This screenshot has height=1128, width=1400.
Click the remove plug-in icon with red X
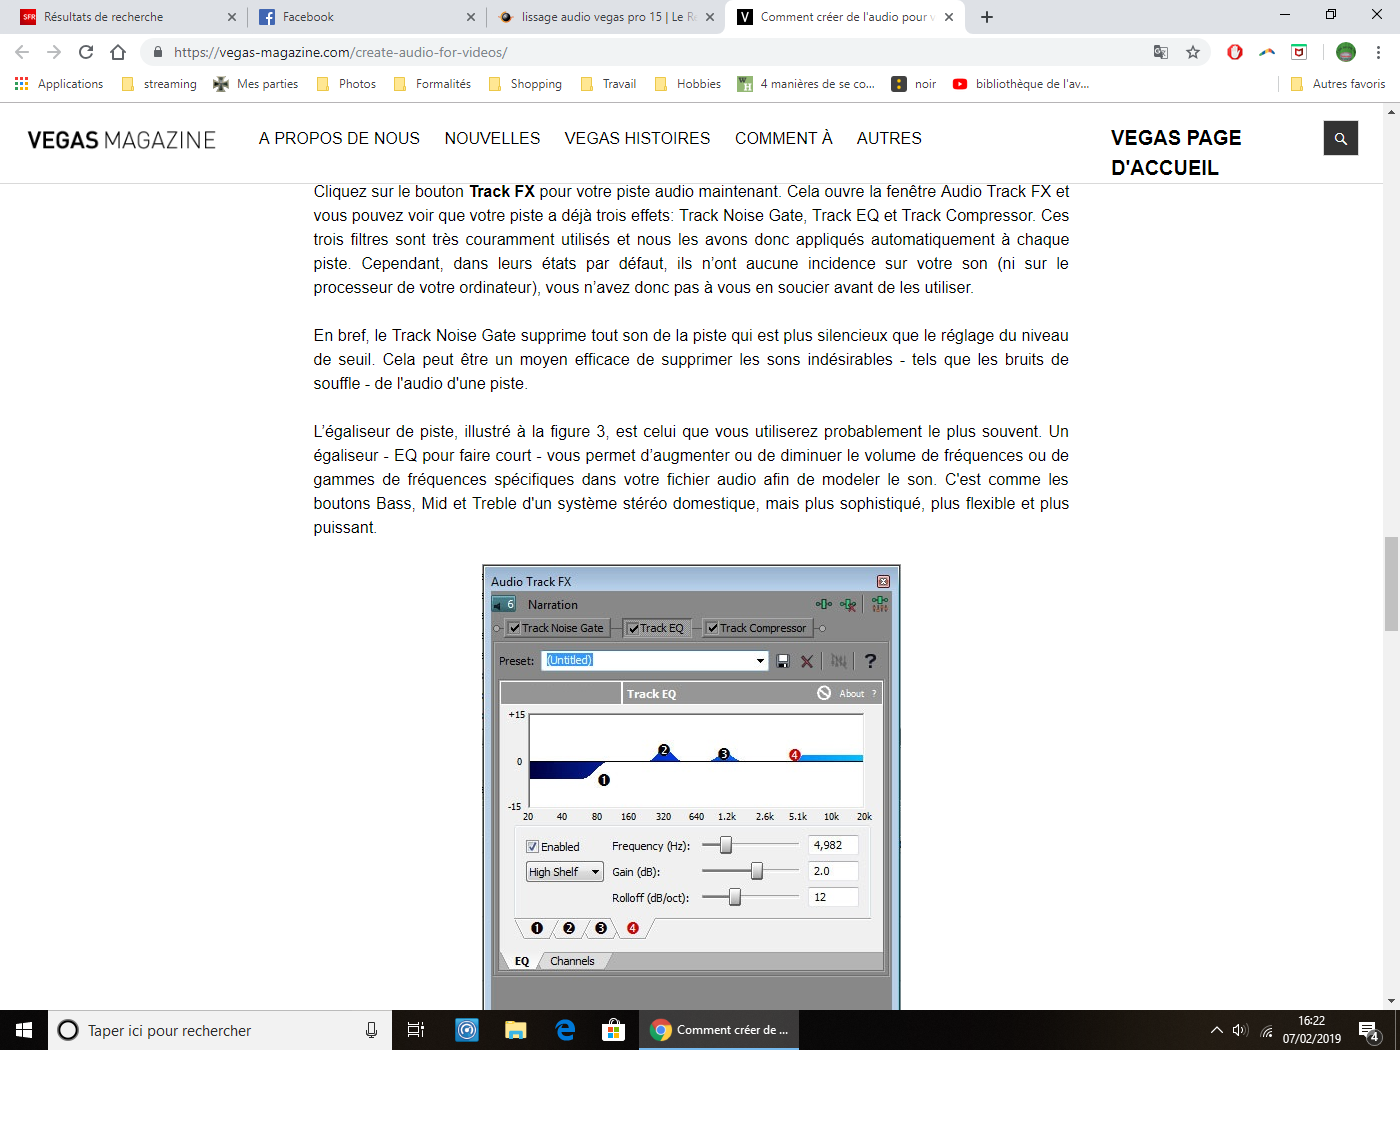pyautogui.click(x=848, y=604)
